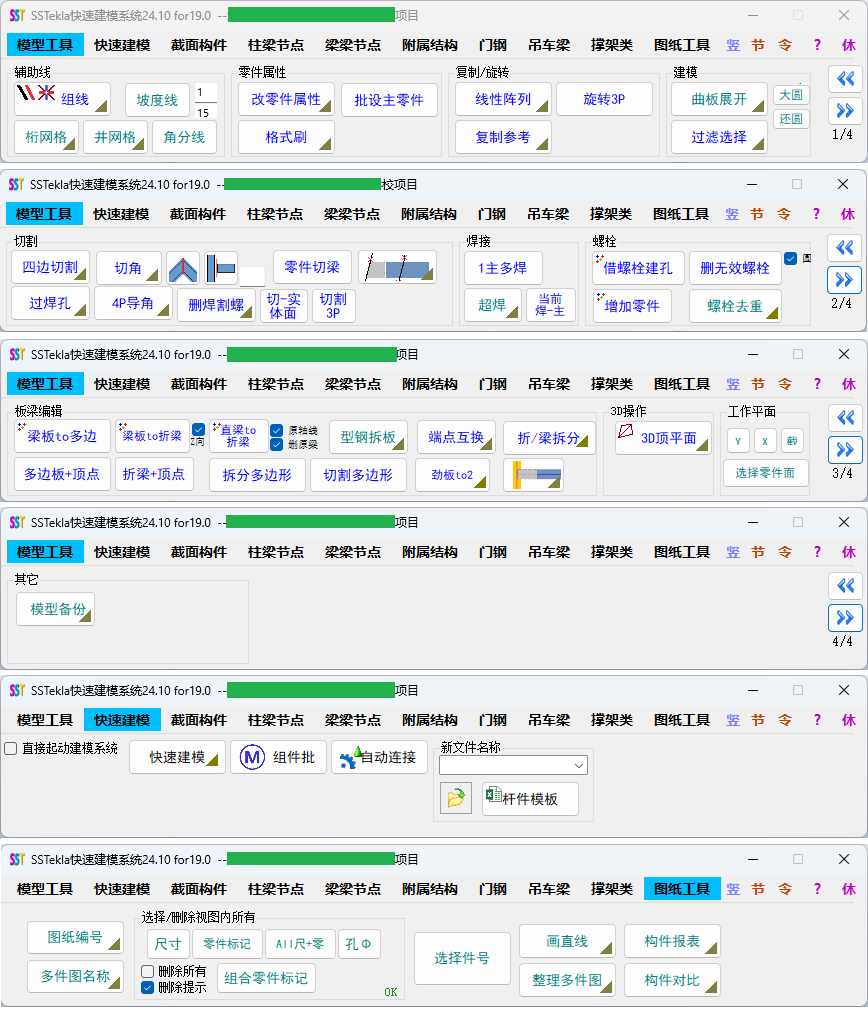868x1016 pixels.
Task: Click the empty box before 零件切梁
Action: click(x=253, y=277)
